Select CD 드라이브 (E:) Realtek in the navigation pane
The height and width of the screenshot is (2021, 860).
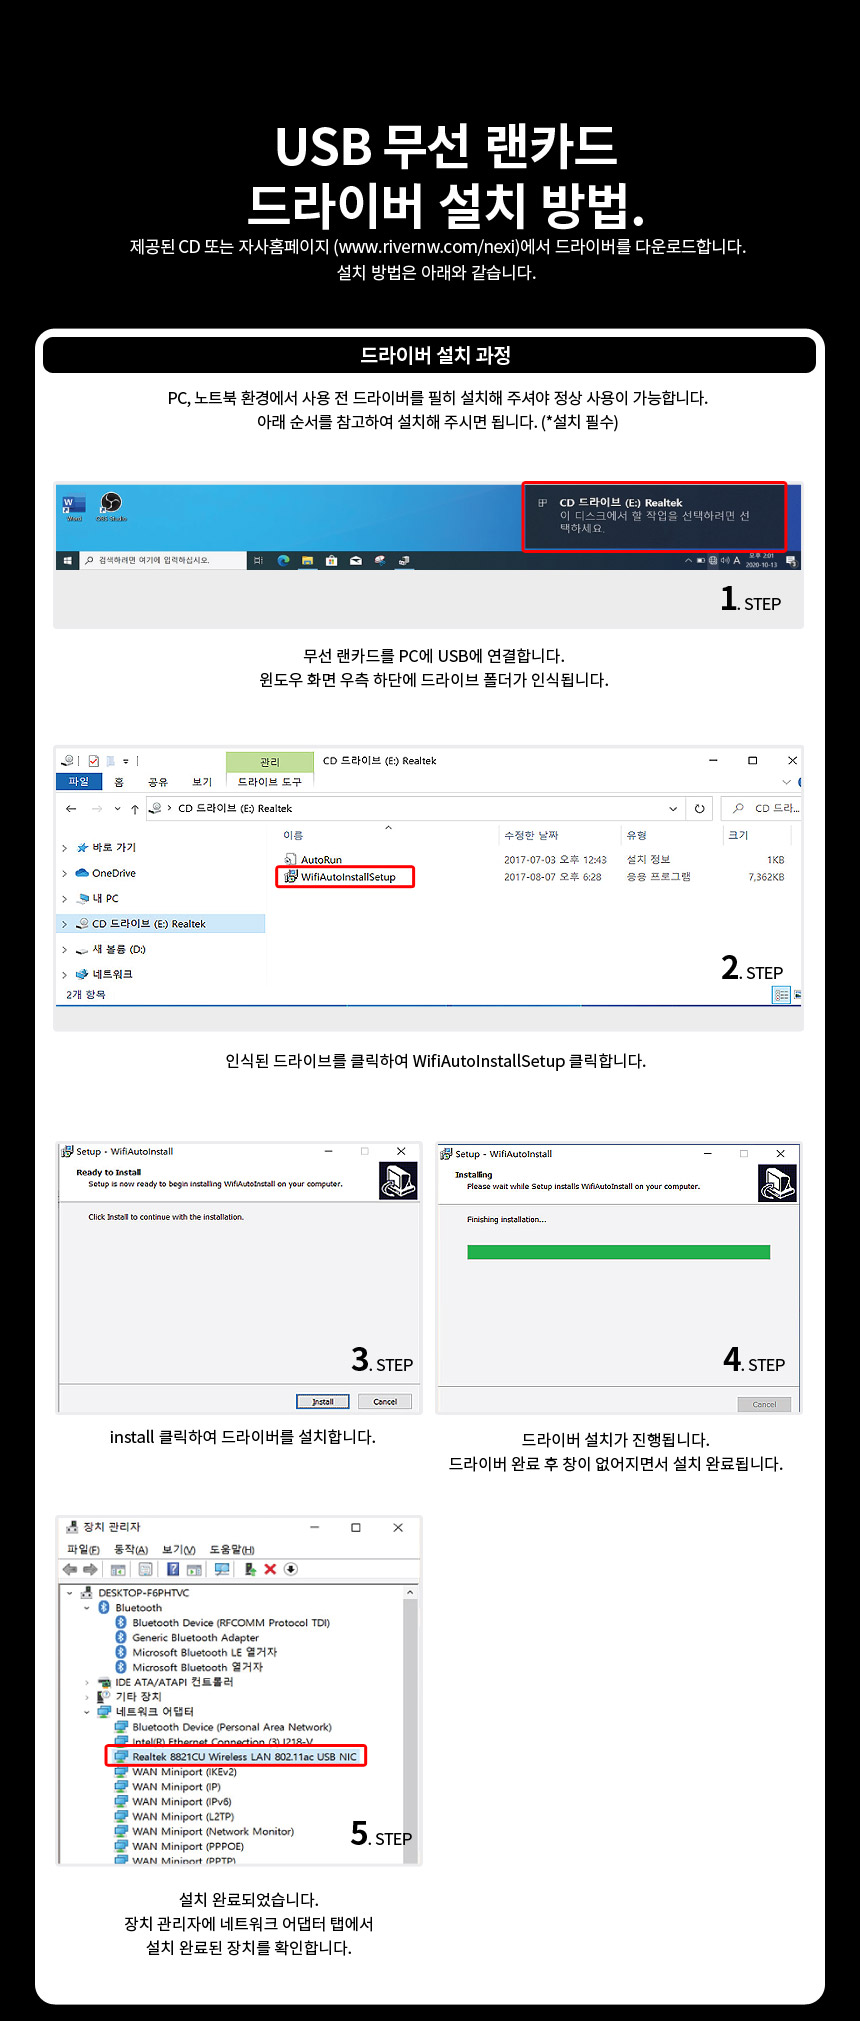pyautogui.click(x=162, y=924)
